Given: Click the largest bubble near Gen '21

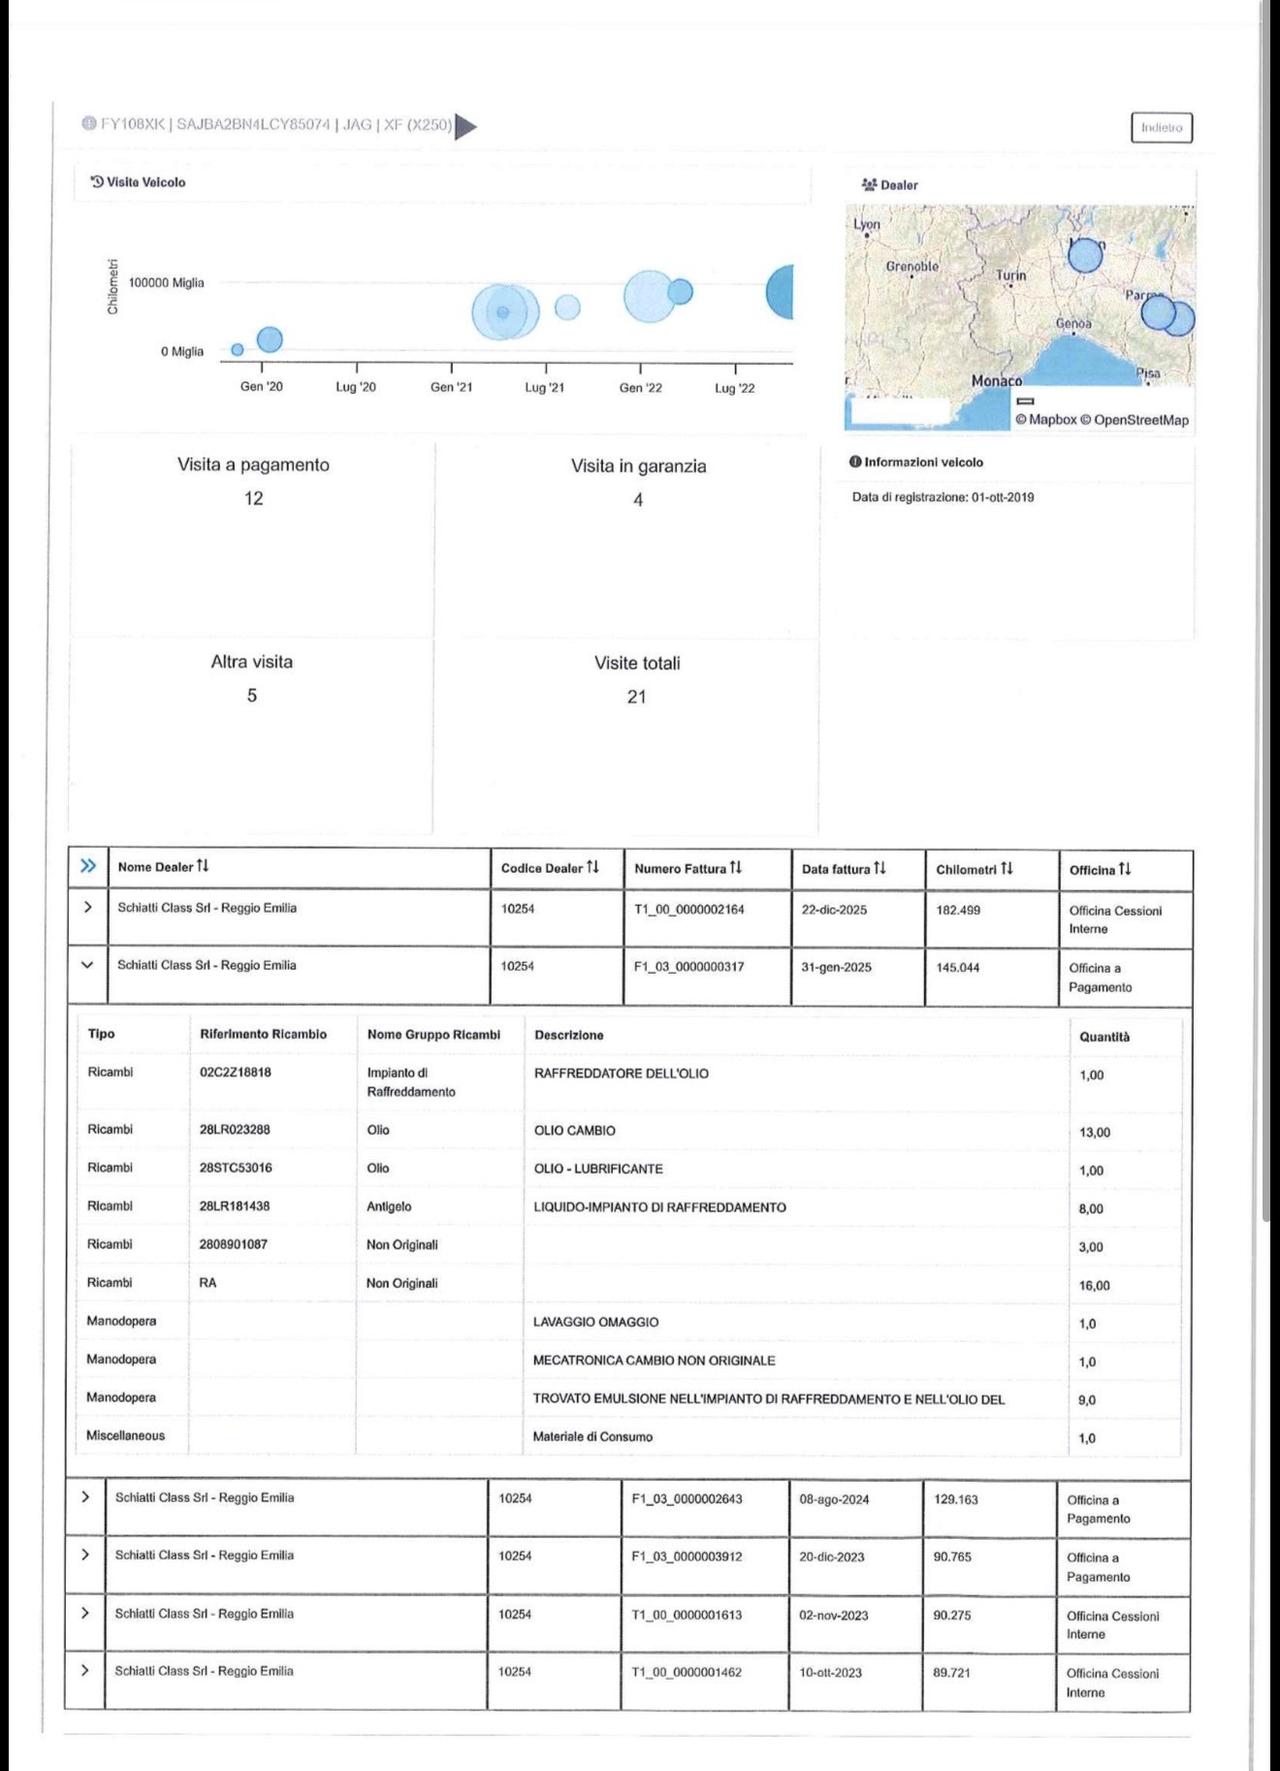Looking at the screenshot, I should 505,312.
